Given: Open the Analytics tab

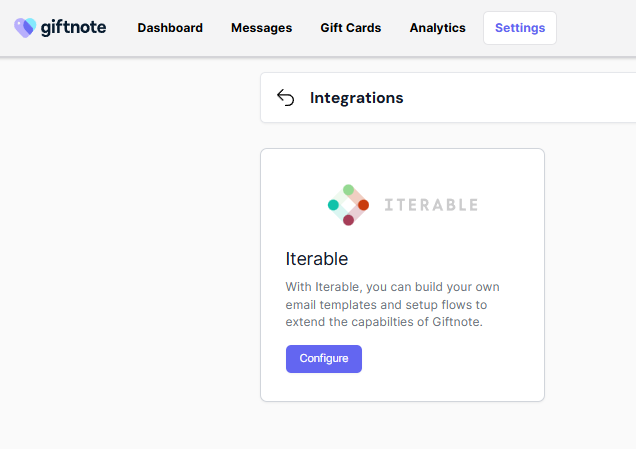Looking at the screenshot, I should pyautogui.click(x=438, y=28).
